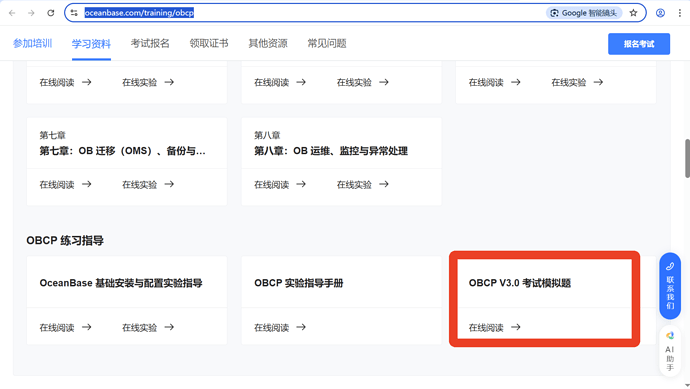Screen dimensions: 690x389
Task: Open the browser three-dot menu
Action: pyautogui.click(x=679, y=13)
